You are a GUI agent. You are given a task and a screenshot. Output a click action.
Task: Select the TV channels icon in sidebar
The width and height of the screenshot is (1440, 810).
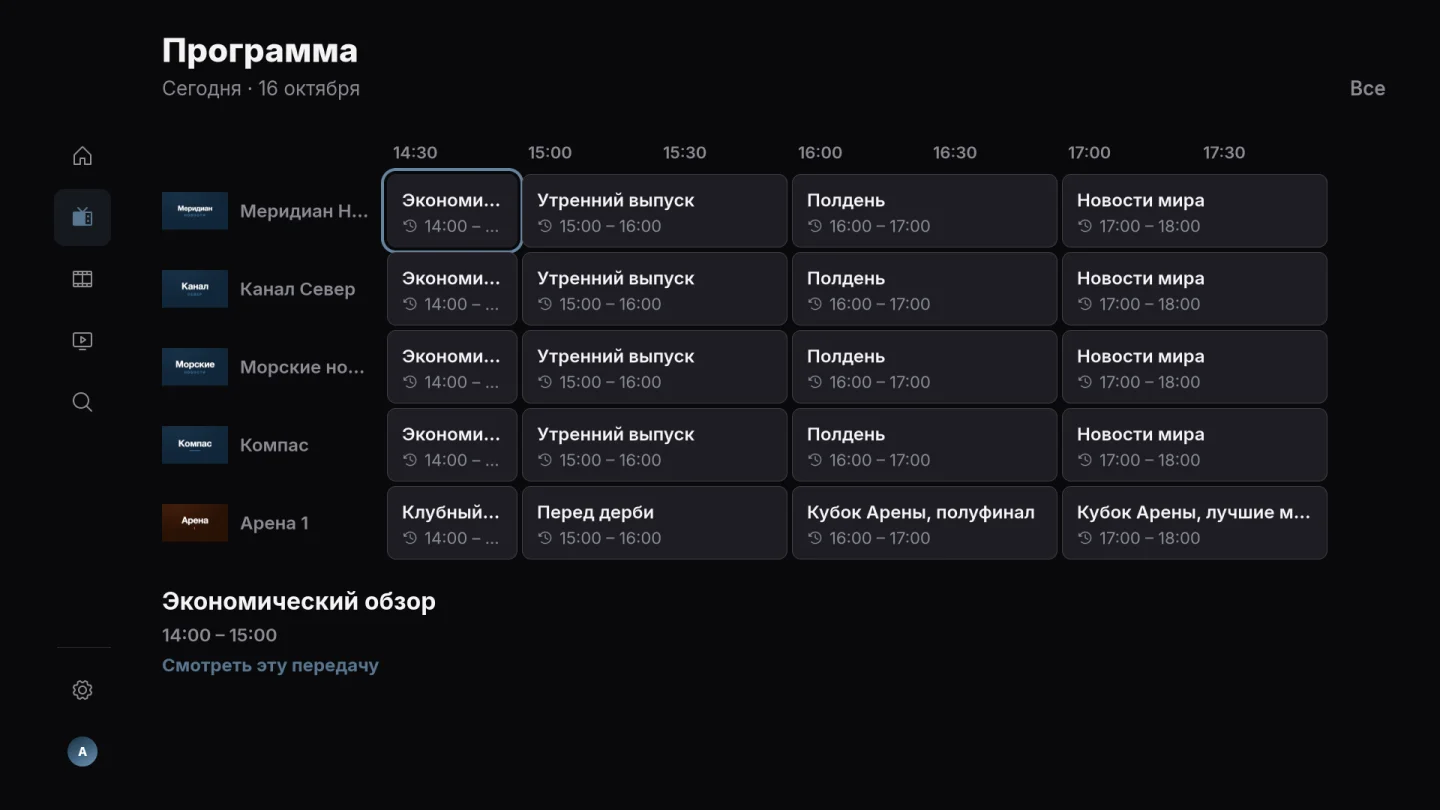[82, 217]
